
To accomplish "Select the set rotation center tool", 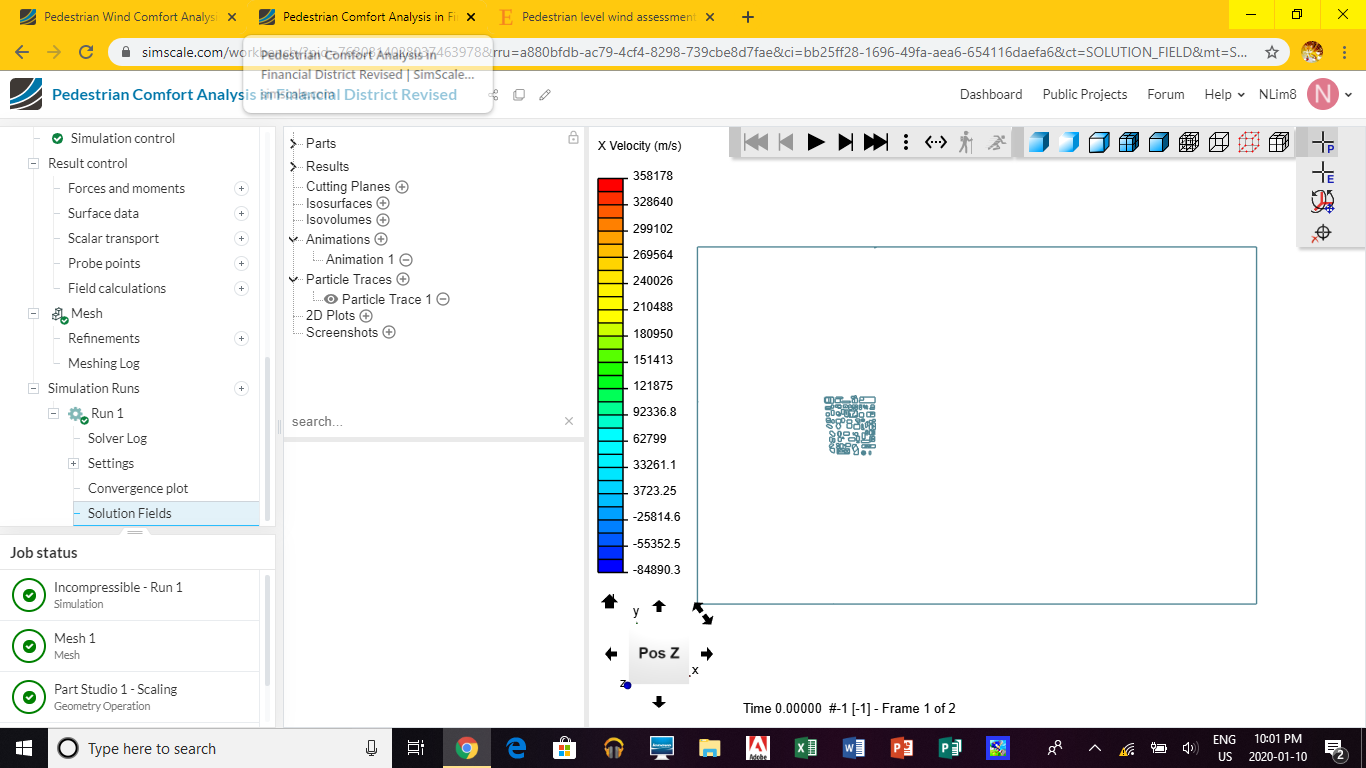I will (x=1323, y=202).
